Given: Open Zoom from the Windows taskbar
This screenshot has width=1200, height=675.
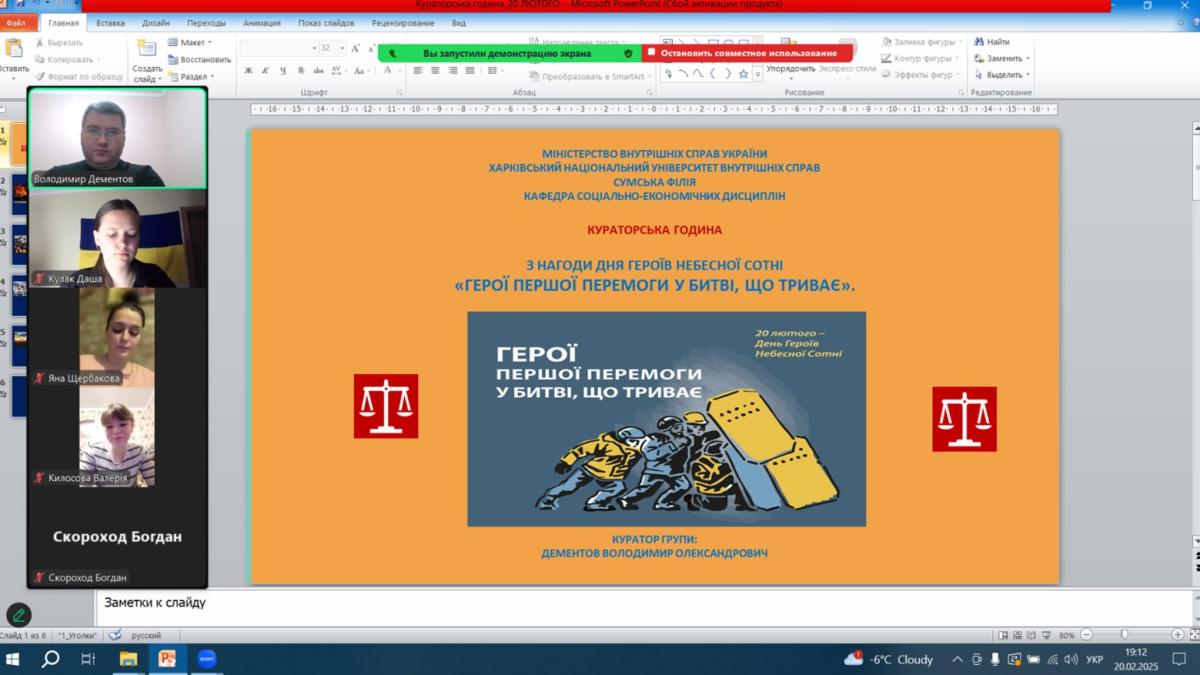Looking at the screenshot, I should click(x=206, y=659).
